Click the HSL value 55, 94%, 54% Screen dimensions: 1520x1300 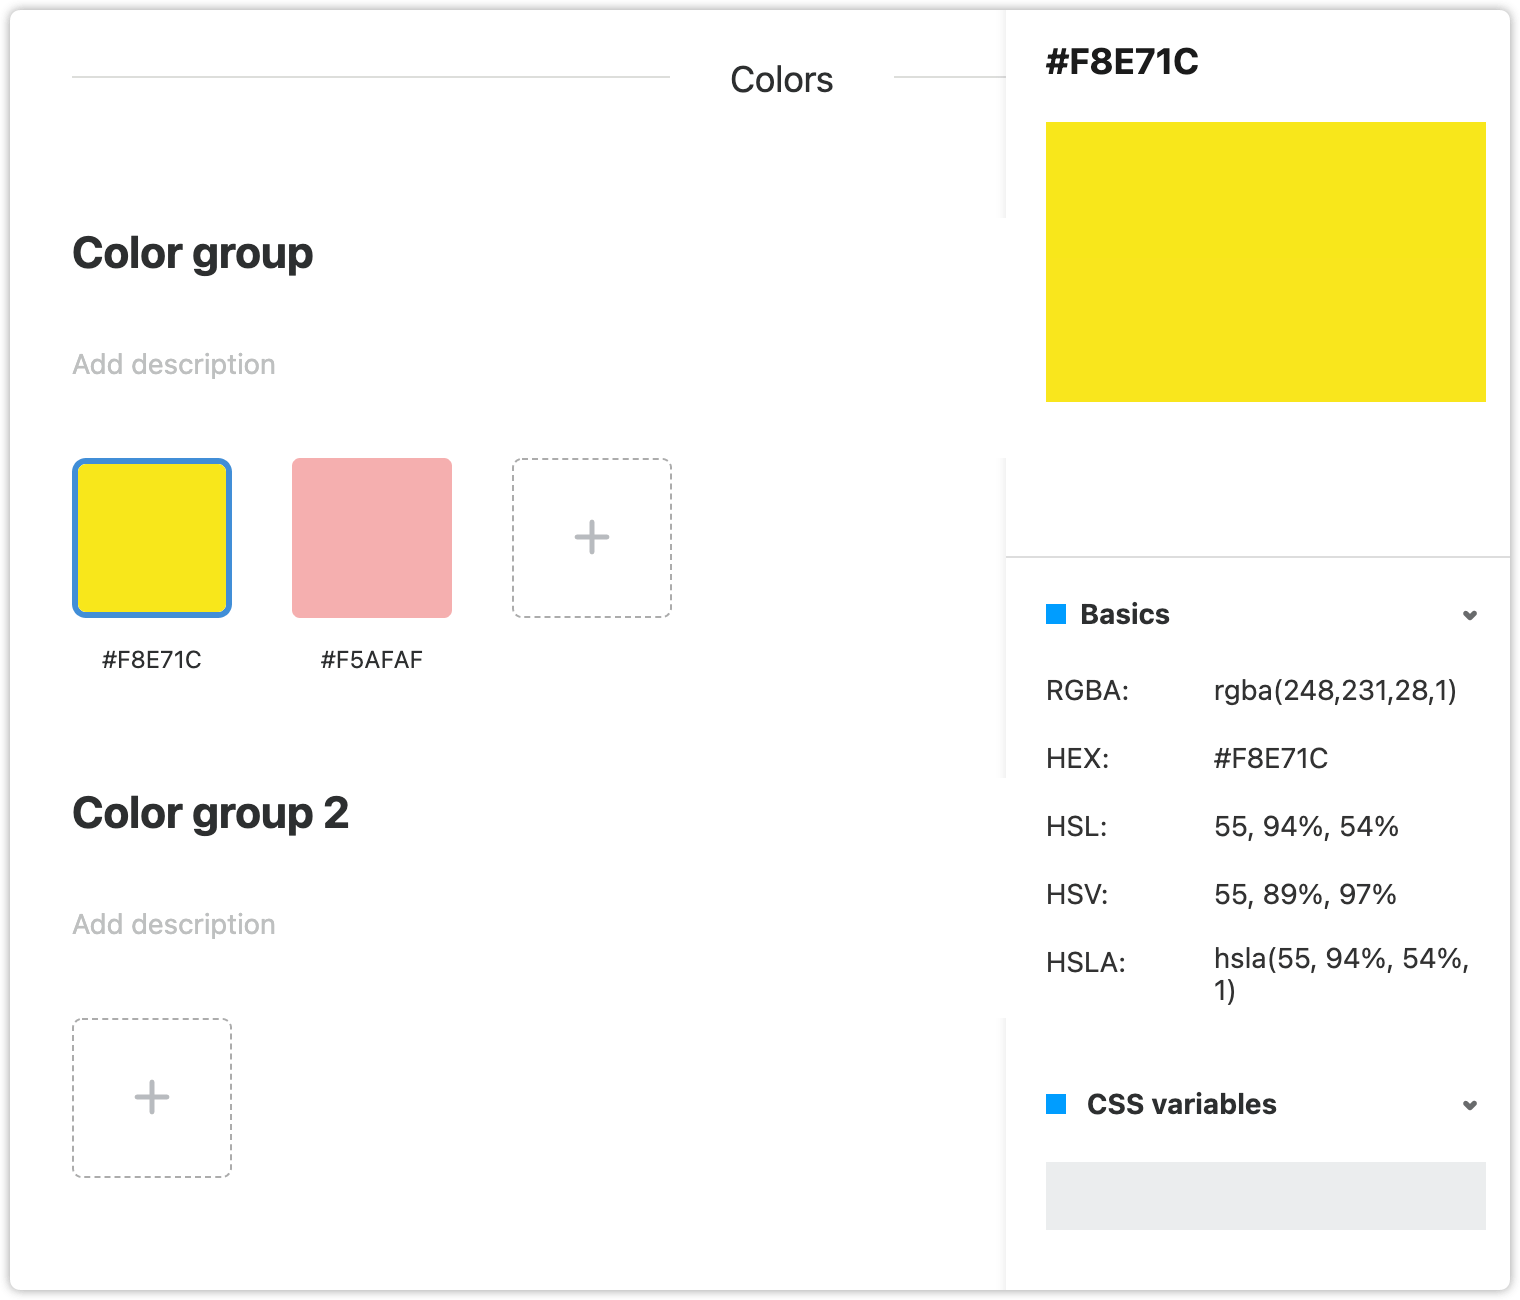coord(1306,827)
